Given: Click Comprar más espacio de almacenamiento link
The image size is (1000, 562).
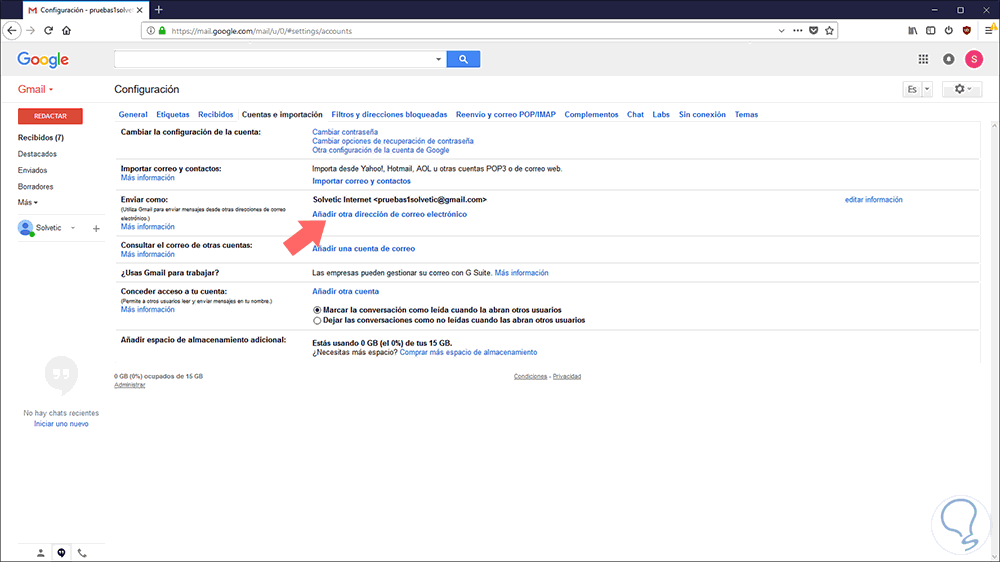Looking at the screenshot, I should coord(468,352).
